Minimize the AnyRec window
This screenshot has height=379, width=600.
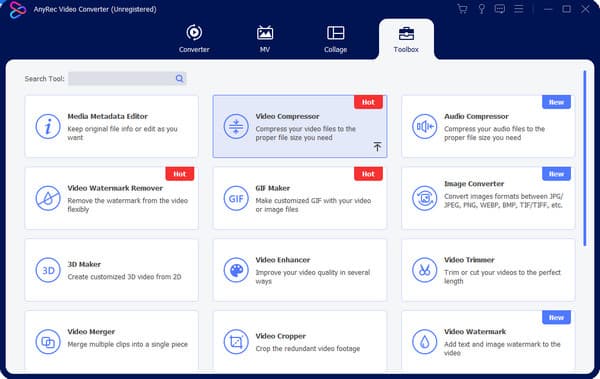tap(548, 9)
